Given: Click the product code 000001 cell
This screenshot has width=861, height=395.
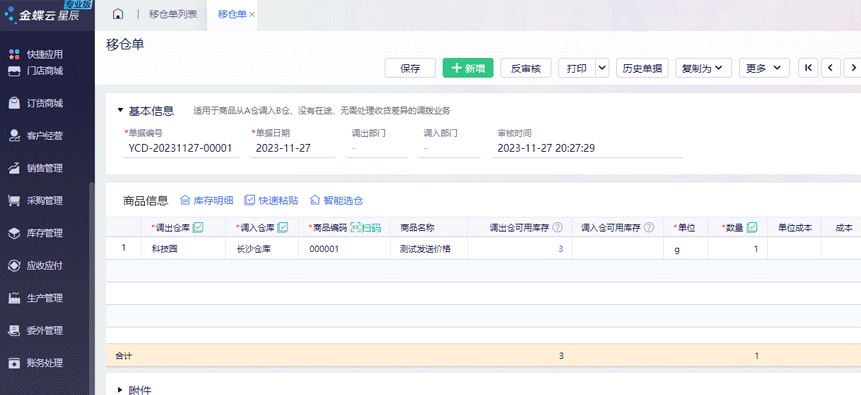Looking at the screenshot, I should tap(345, 248).
